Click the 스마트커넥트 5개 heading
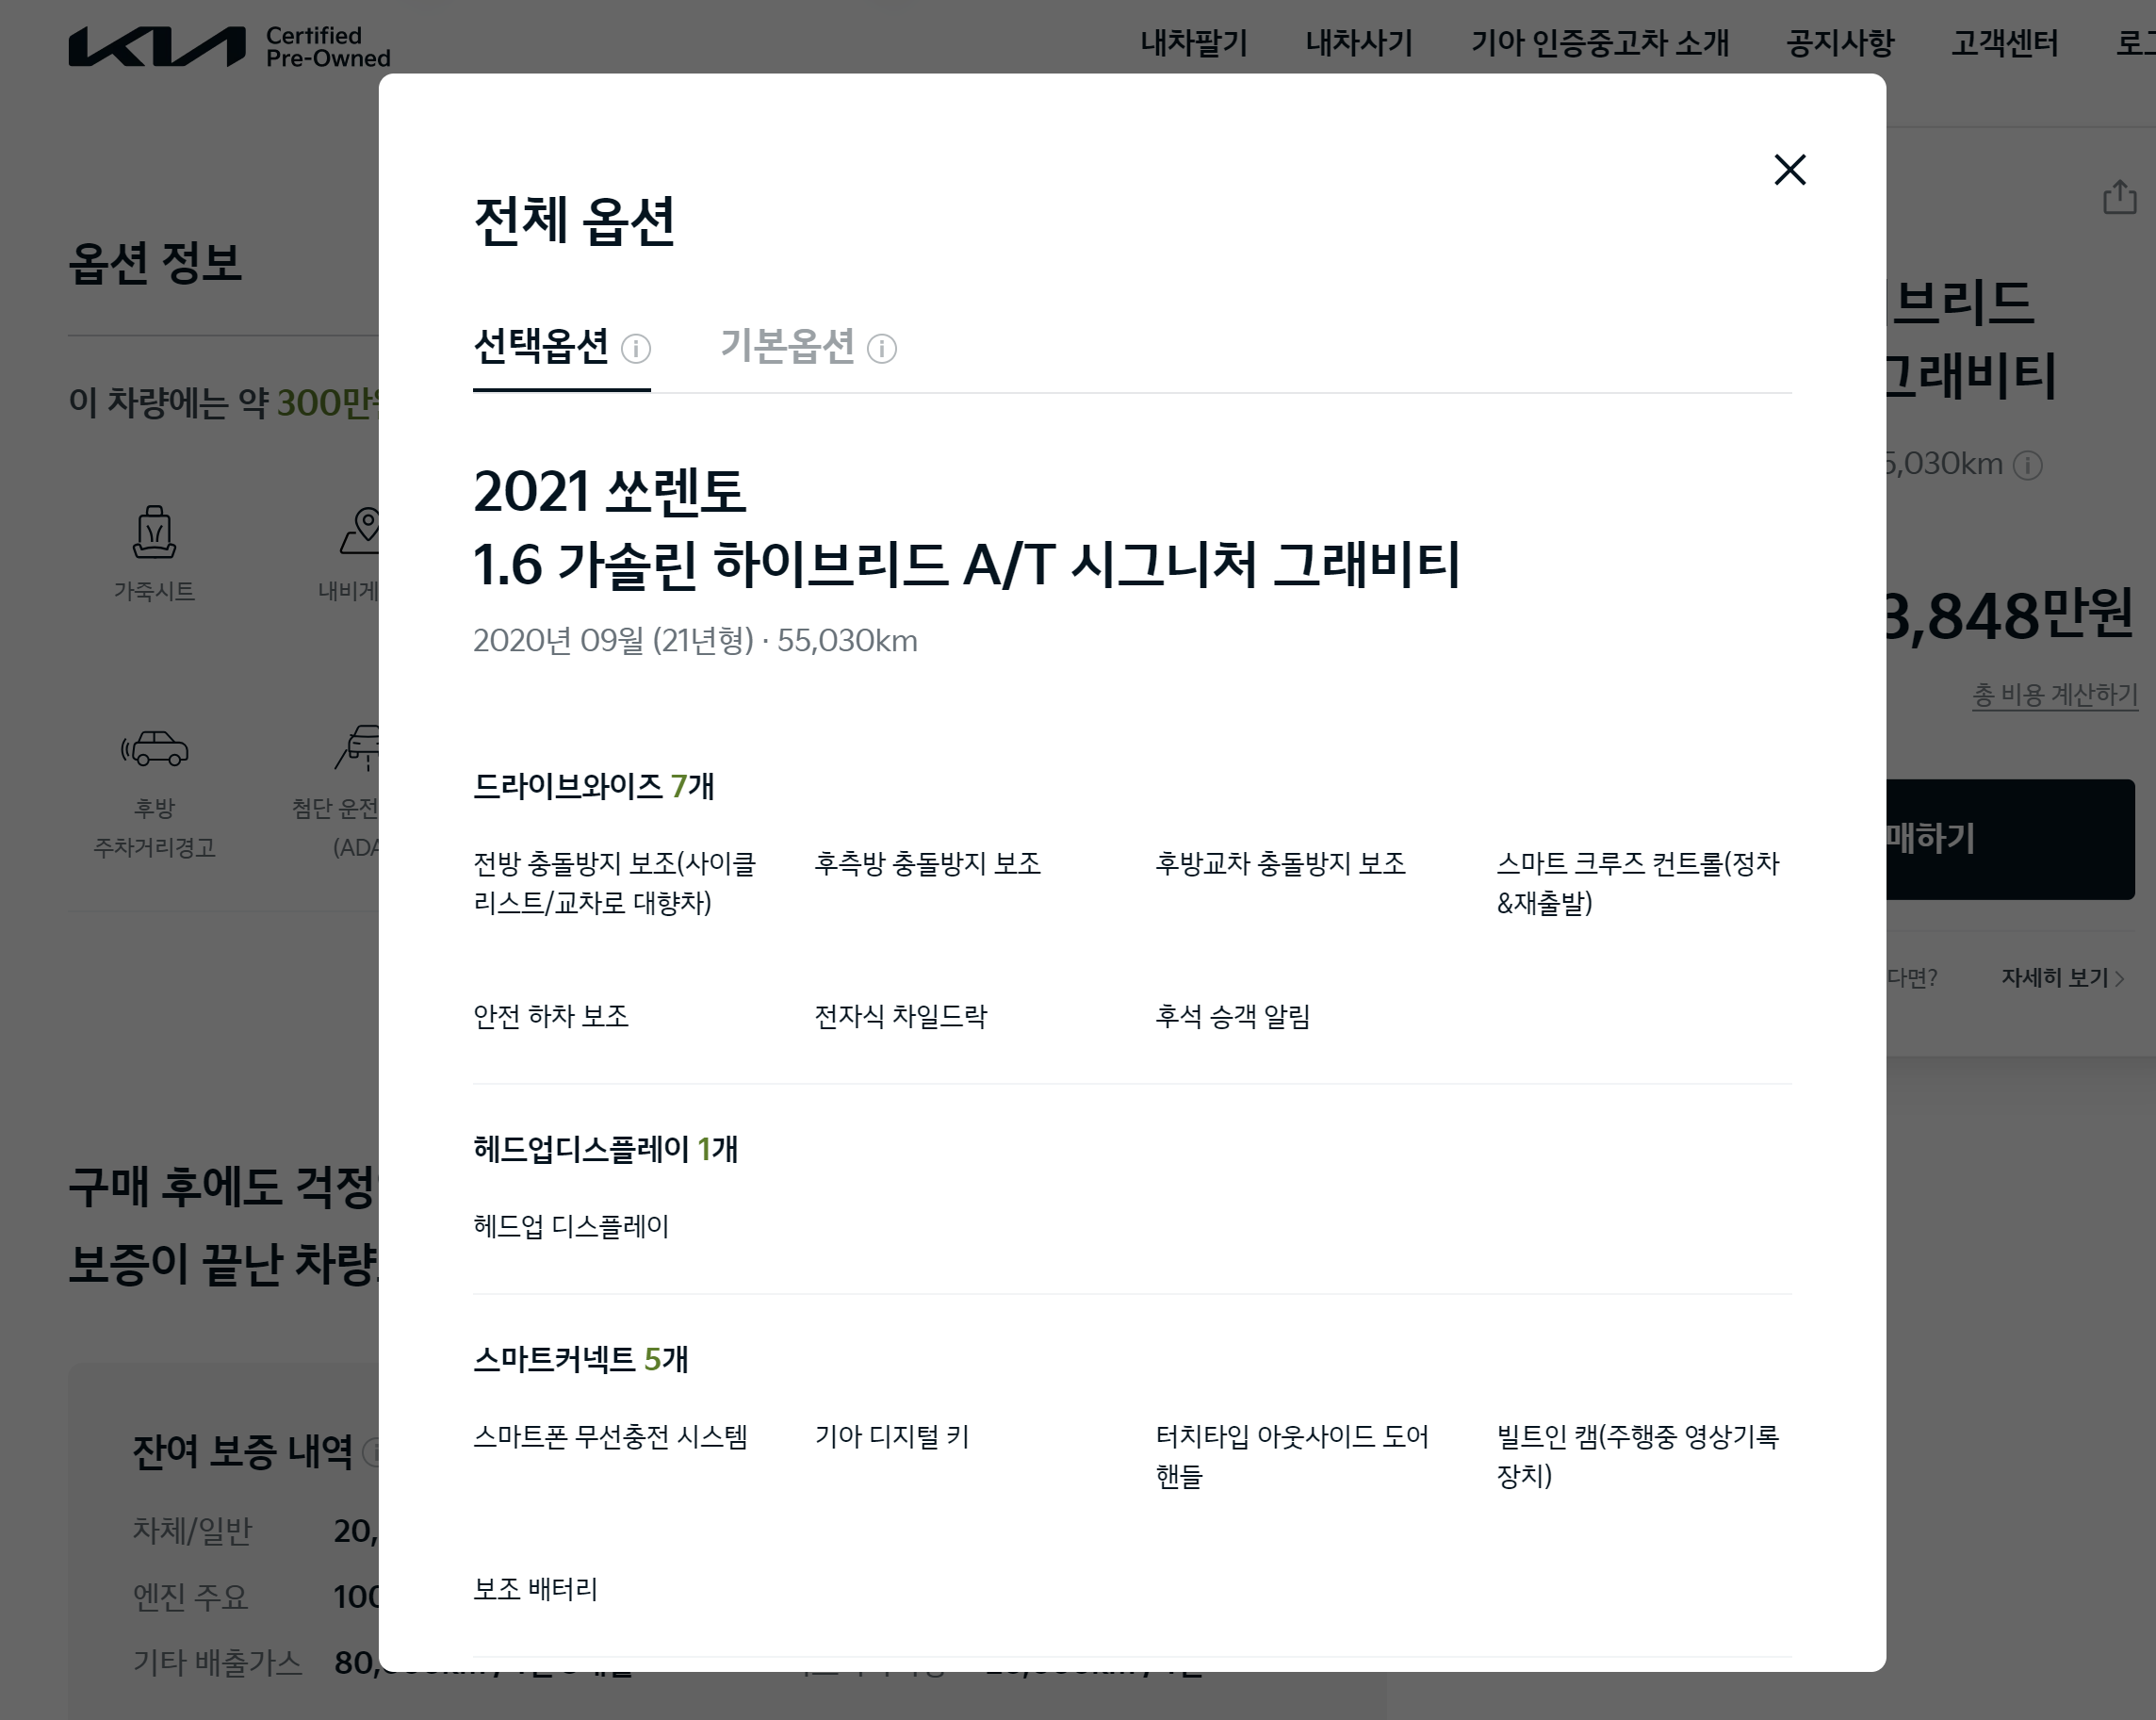This screenshot has height=1720, width=2156. (581, 1359)
